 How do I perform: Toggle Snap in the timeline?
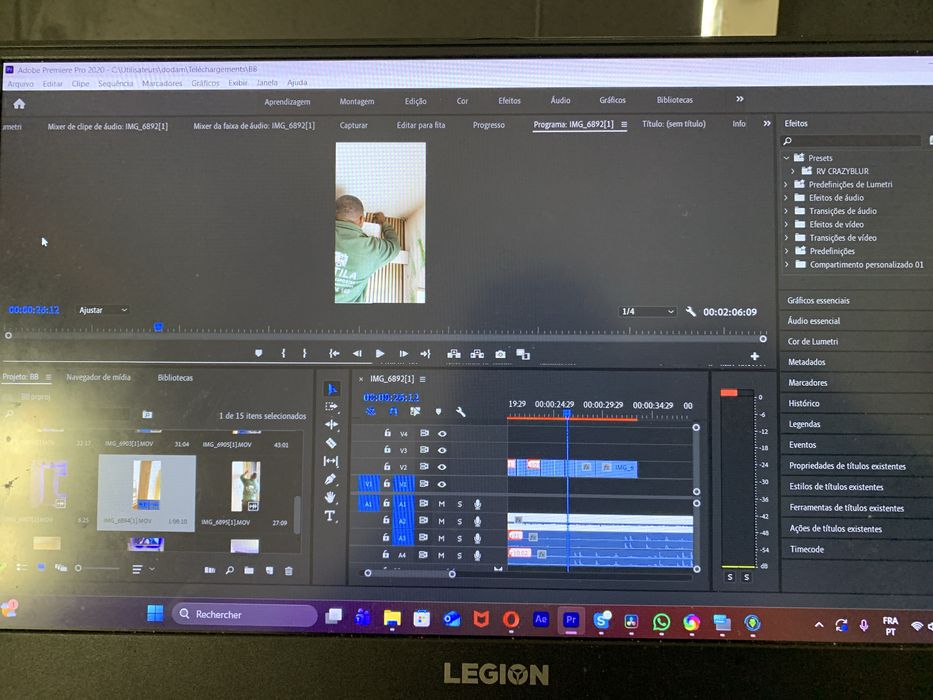pyautogui.click(x=393, y=411)
